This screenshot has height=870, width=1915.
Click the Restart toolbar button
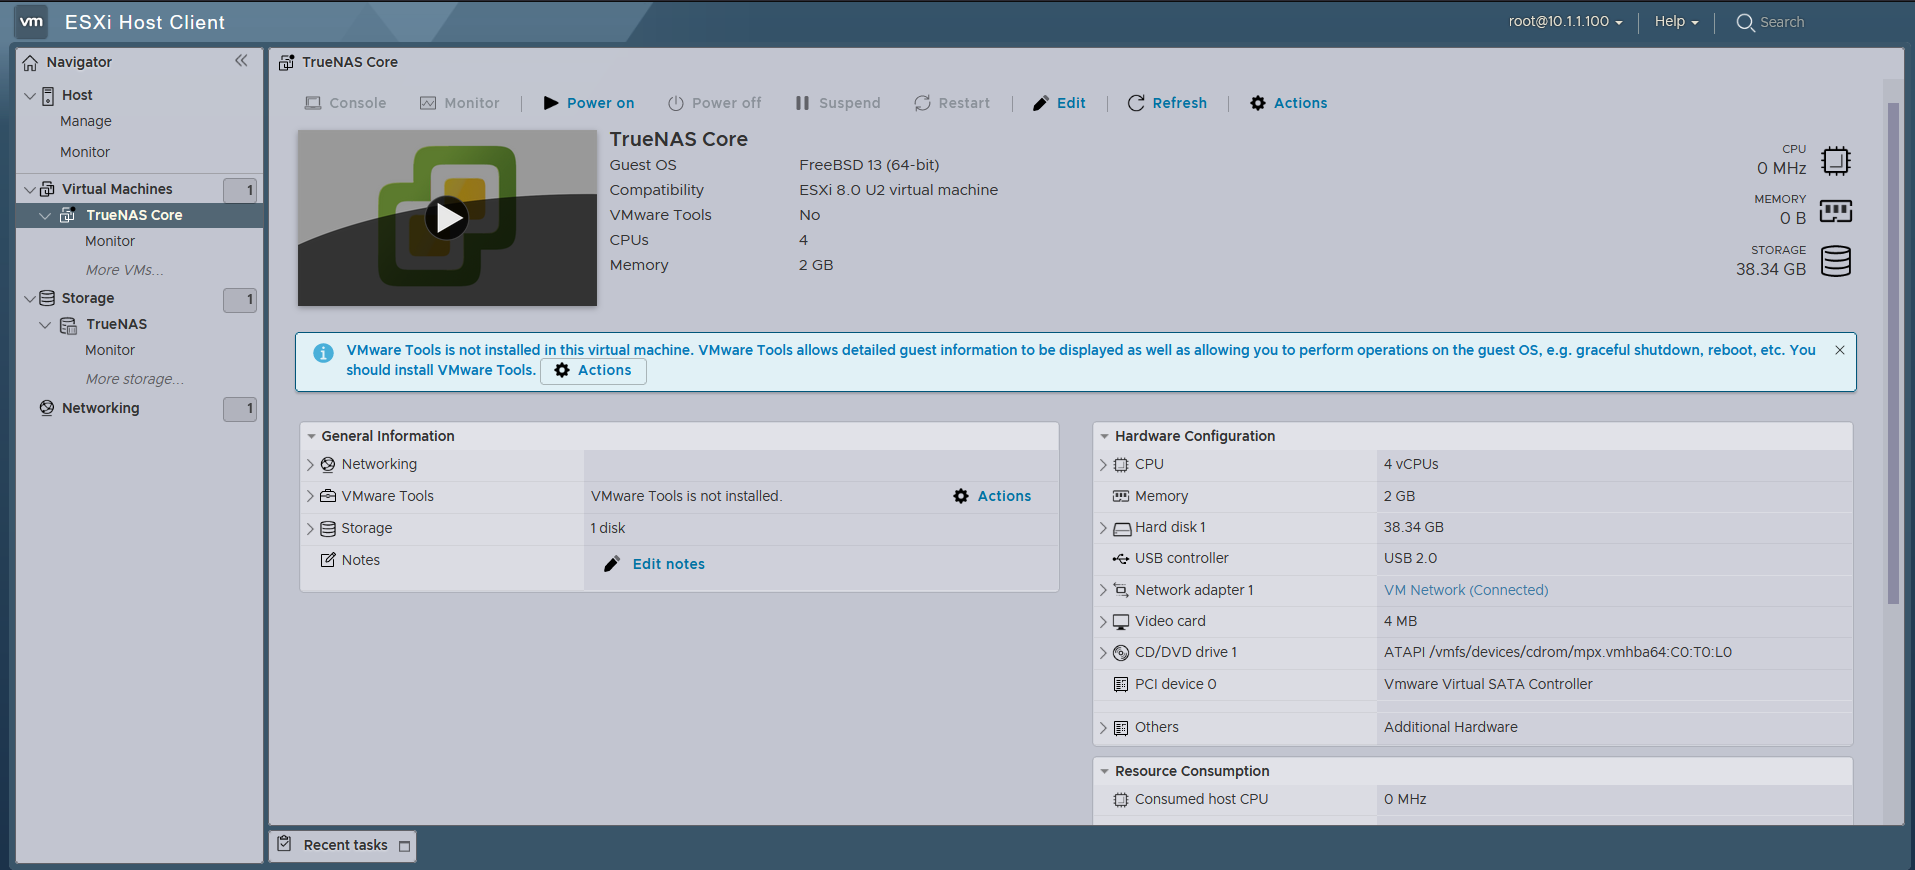click(952, 103)
